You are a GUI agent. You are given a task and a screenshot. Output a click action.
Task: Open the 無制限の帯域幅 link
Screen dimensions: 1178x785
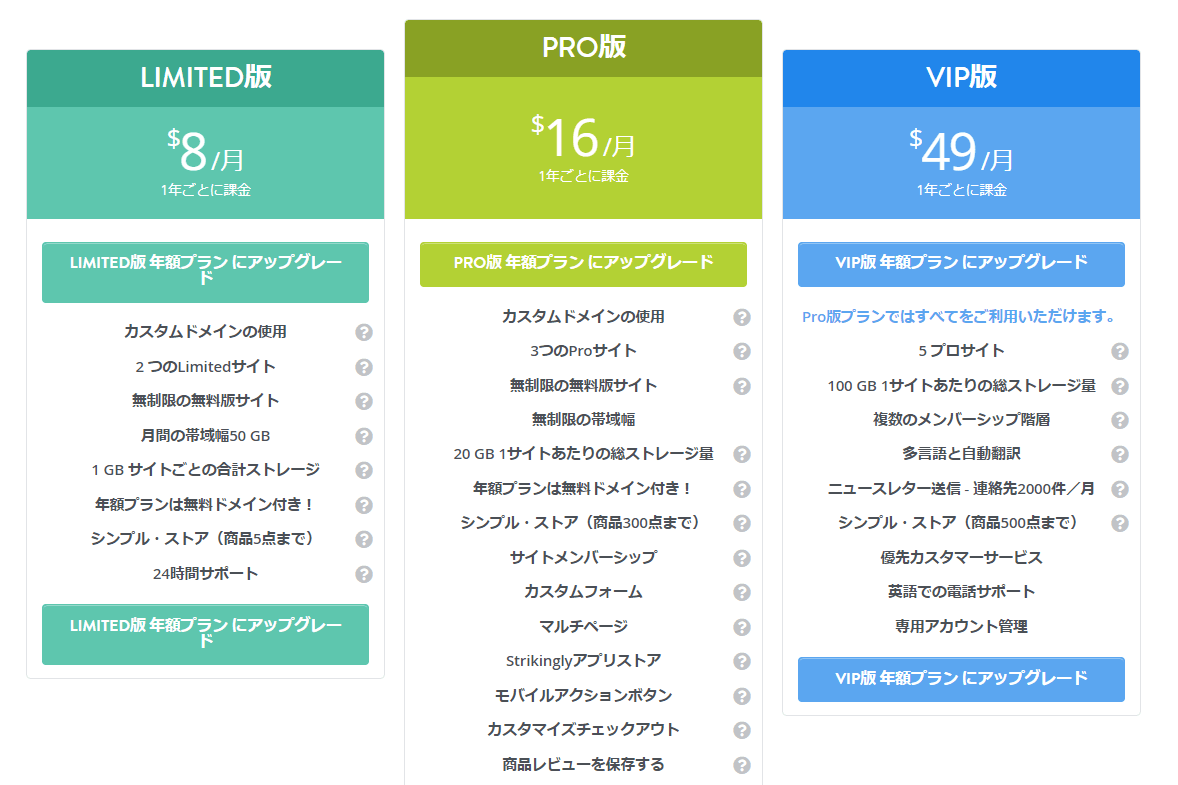pyautogui.click(x=583, y=420)
